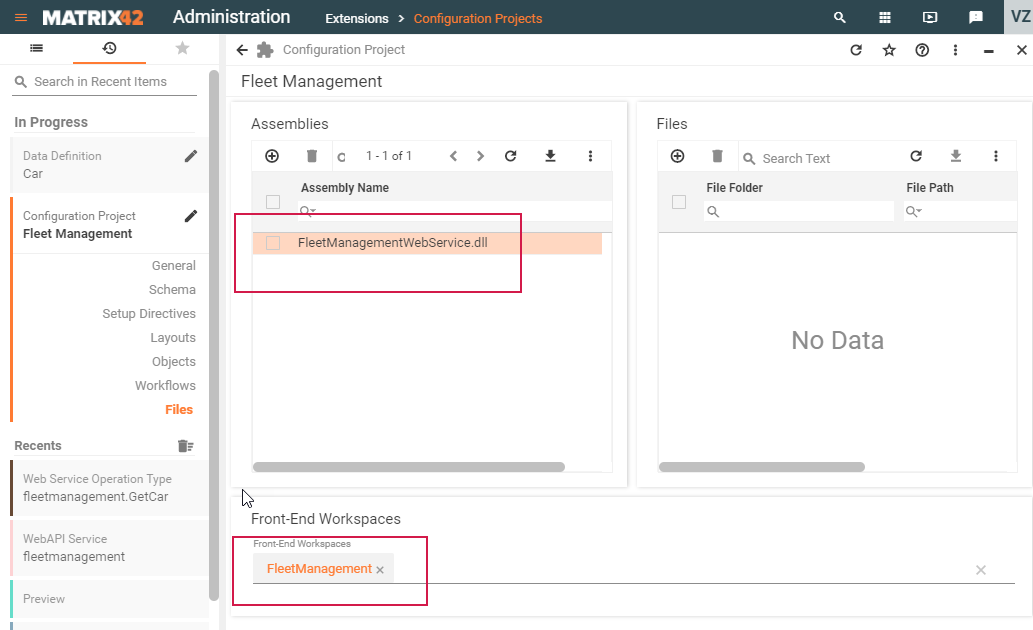Open Layouts section of project
Viewport: 1033px width, 630px height.
click(173, 338)
